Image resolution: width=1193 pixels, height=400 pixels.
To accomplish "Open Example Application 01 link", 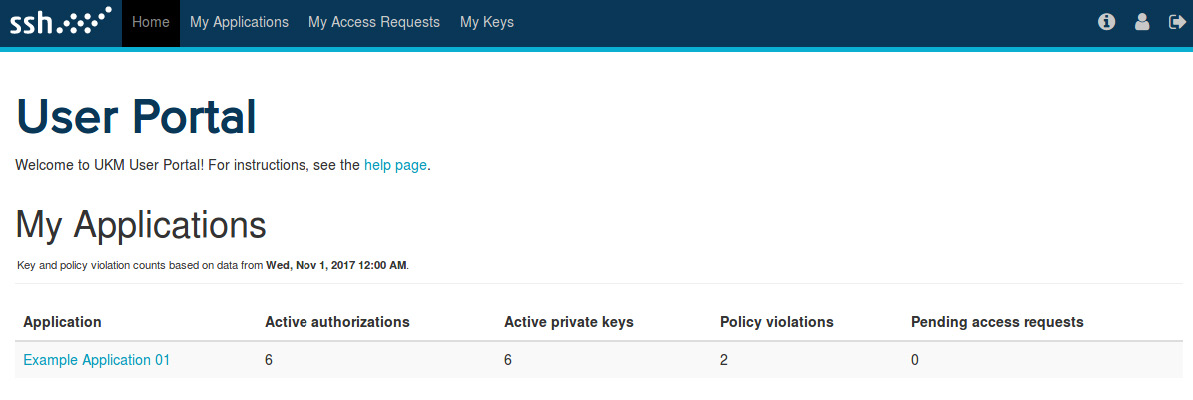I will coord(97,360).
